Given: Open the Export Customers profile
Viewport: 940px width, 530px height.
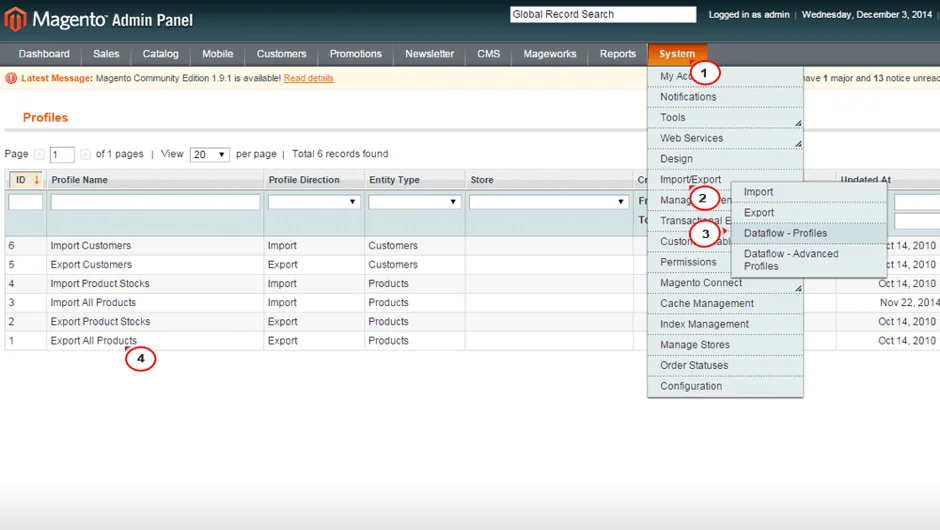Looking at the screenshot, I should tap(91, 264).
